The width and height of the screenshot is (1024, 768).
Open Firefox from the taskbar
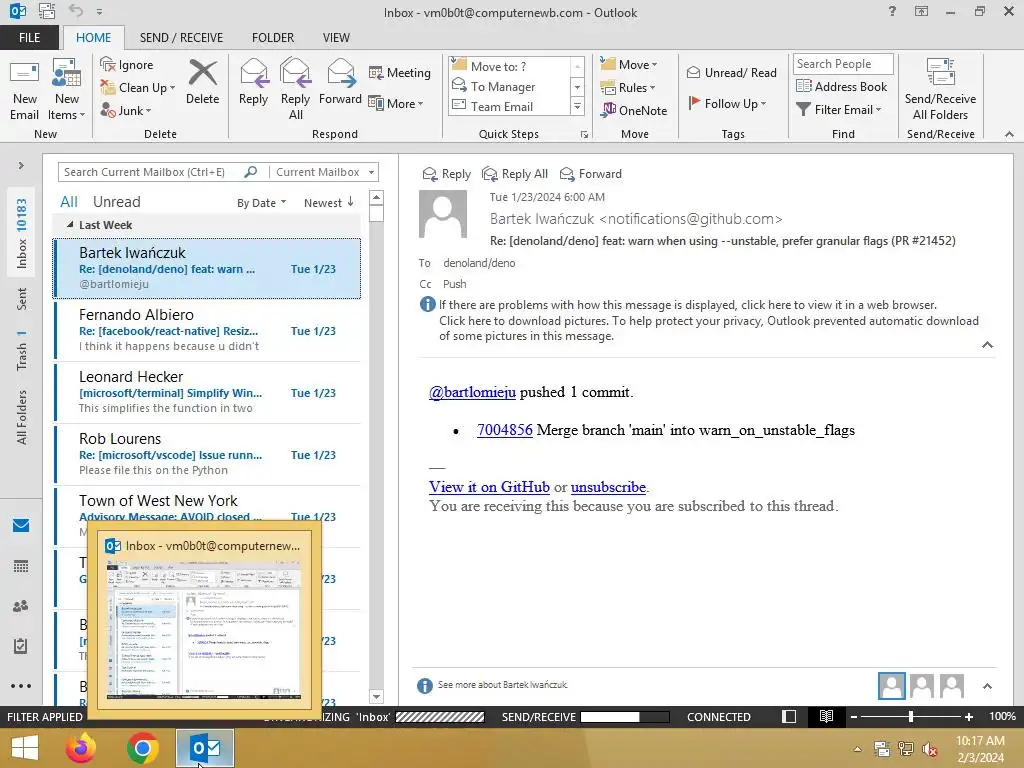coord(81,748)
